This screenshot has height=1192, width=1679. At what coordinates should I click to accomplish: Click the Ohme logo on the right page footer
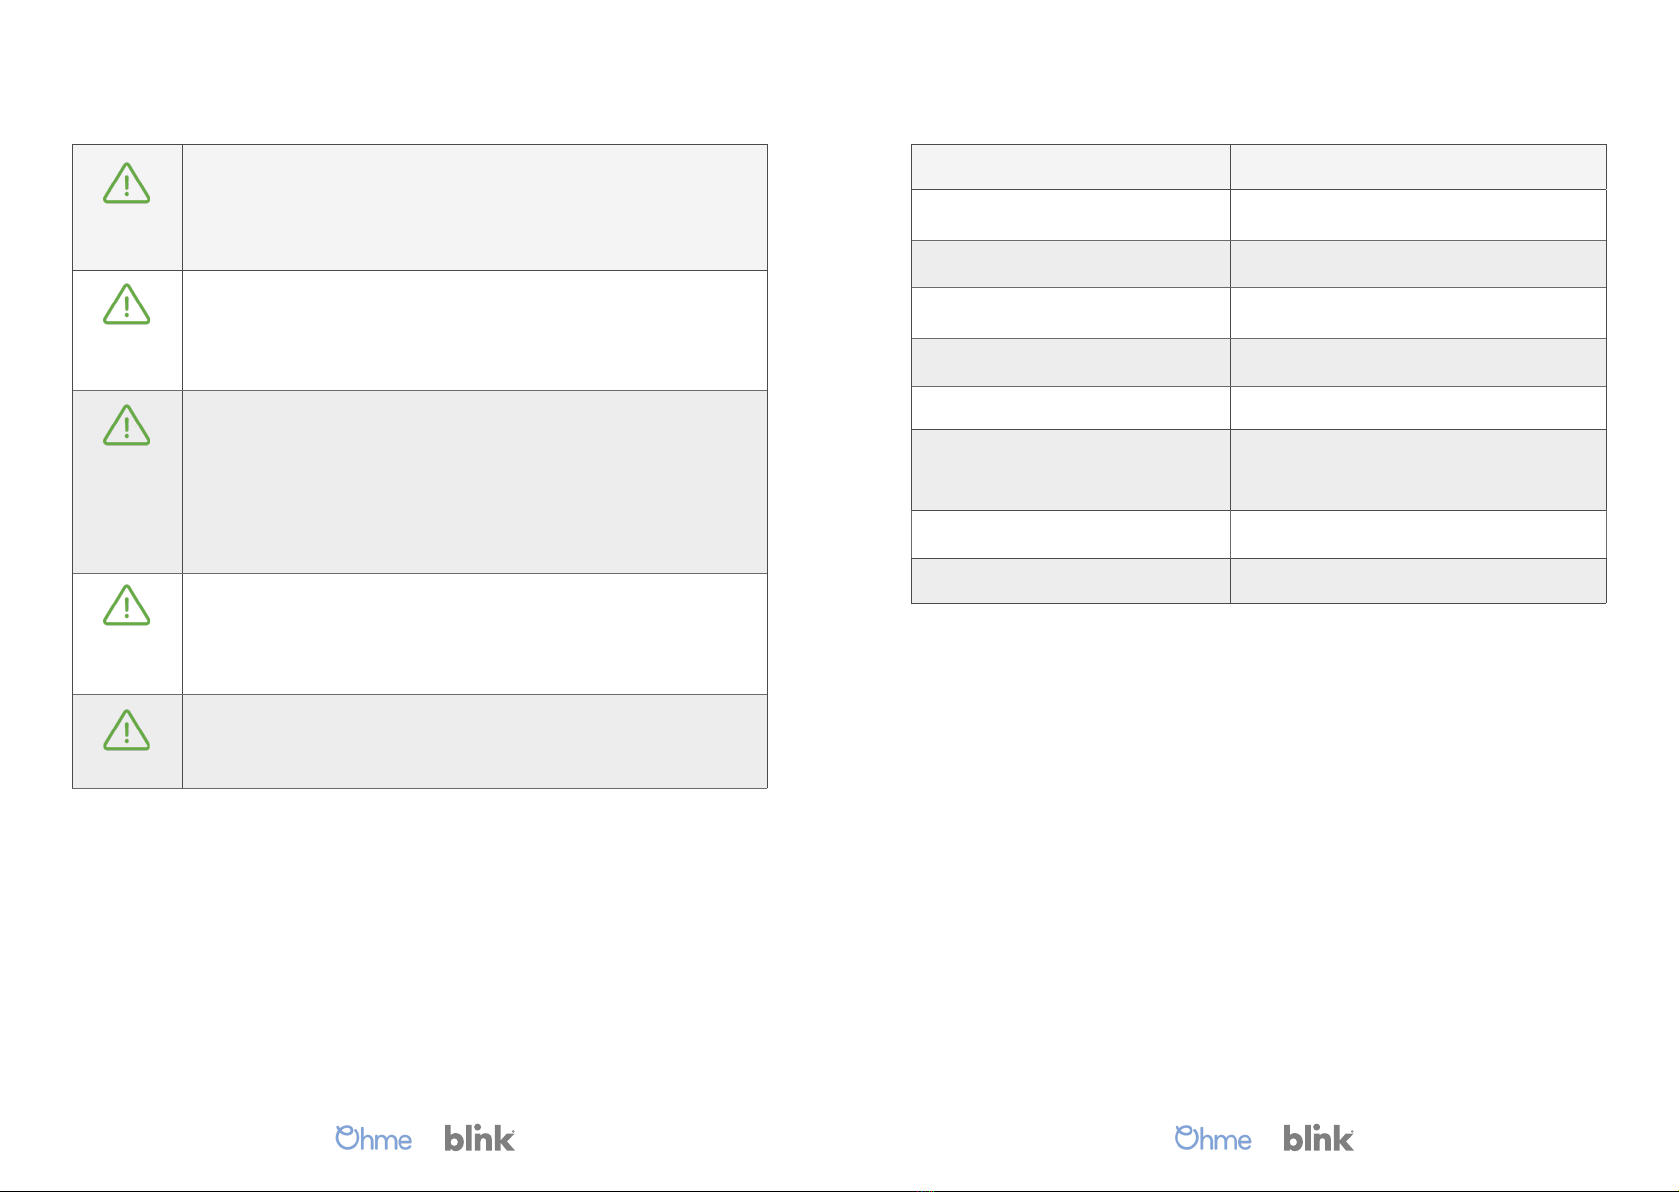[1213, 1138]
